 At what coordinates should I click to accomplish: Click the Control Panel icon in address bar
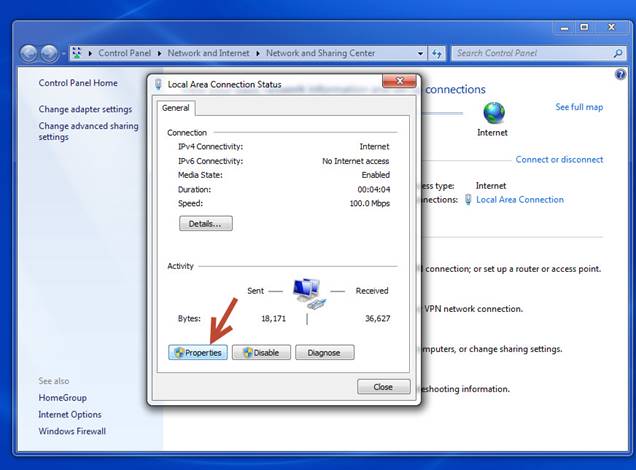point(77,53)
